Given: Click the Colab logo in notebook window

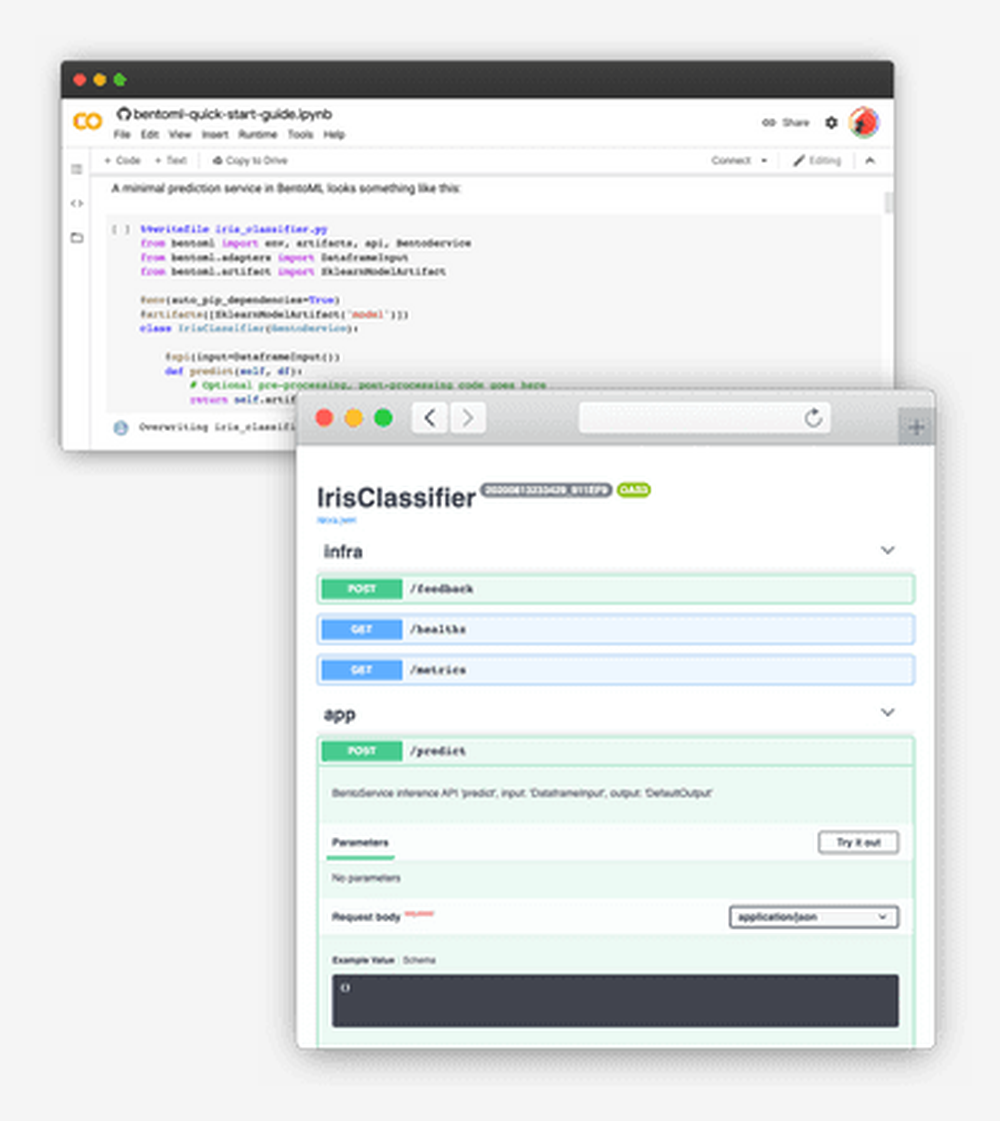Looking at the screenshot, I should (87, 121).
